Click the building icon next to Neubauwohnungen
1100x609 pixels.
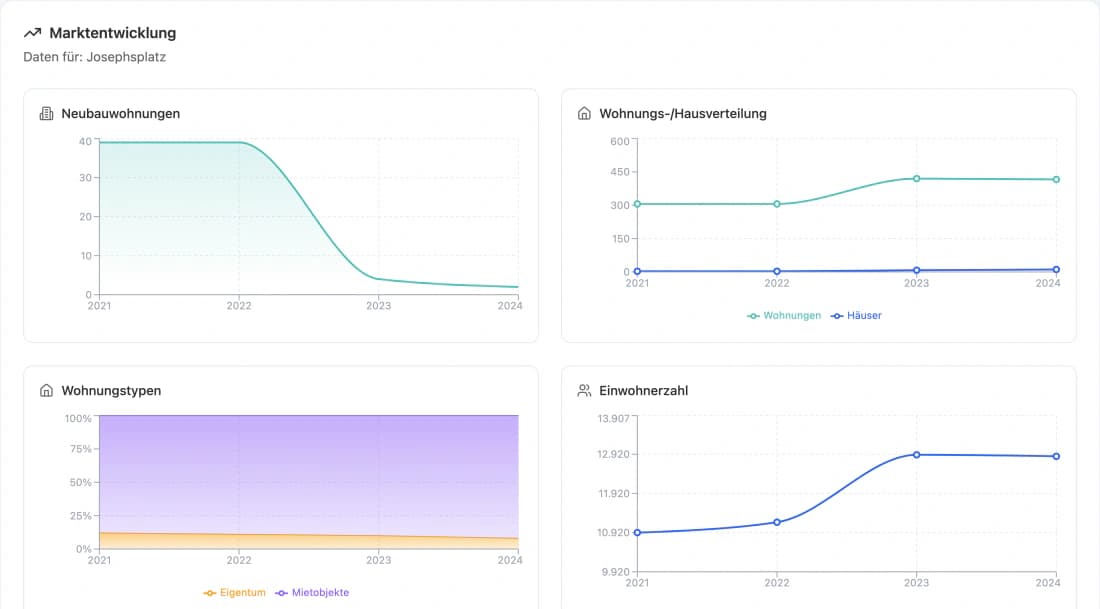coord(46,114)
